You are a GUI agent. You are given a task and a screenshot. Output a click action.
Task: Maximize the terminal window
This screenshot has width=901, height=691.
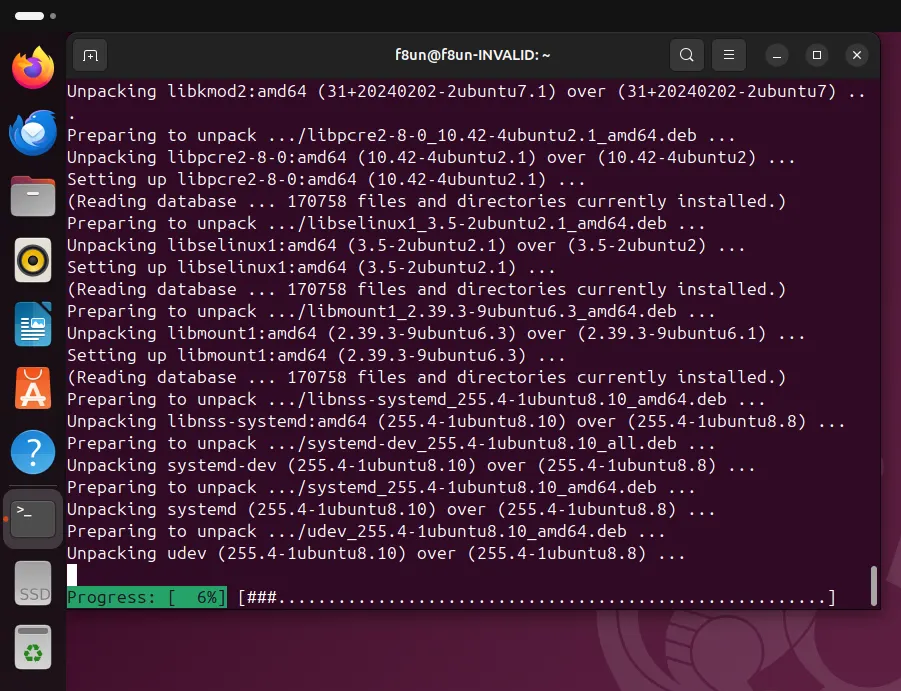click(x=817, y=55)
